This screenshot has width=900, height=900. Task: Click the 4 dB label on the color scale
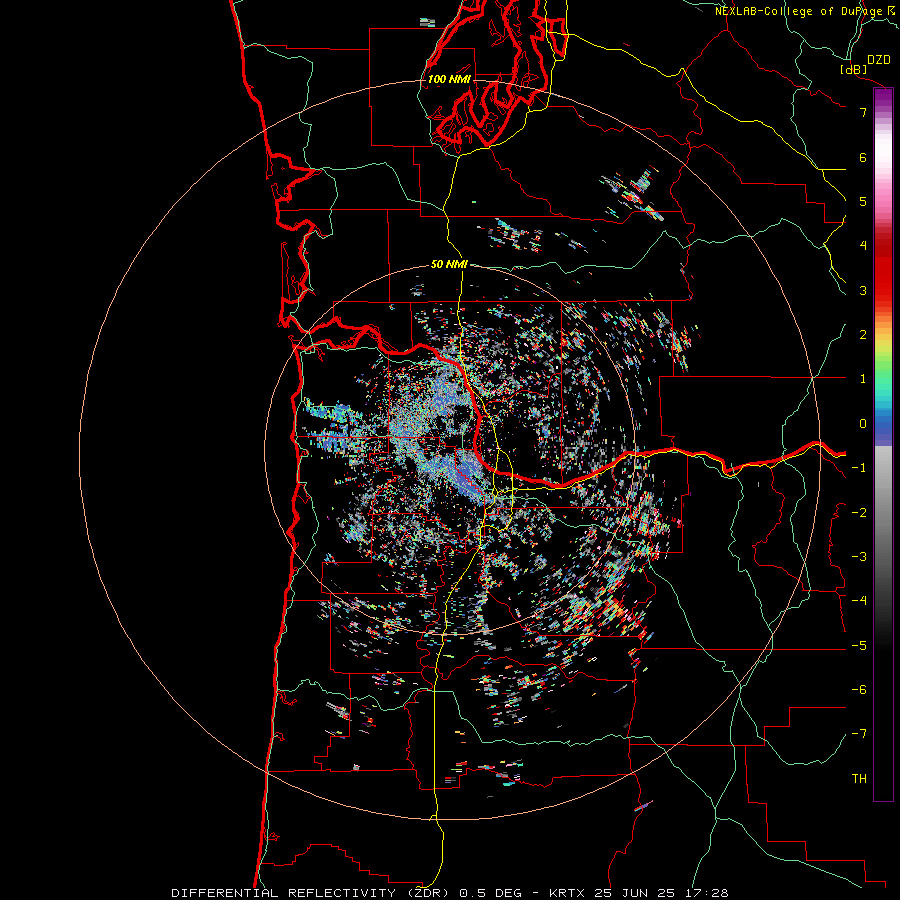[863, 246]
